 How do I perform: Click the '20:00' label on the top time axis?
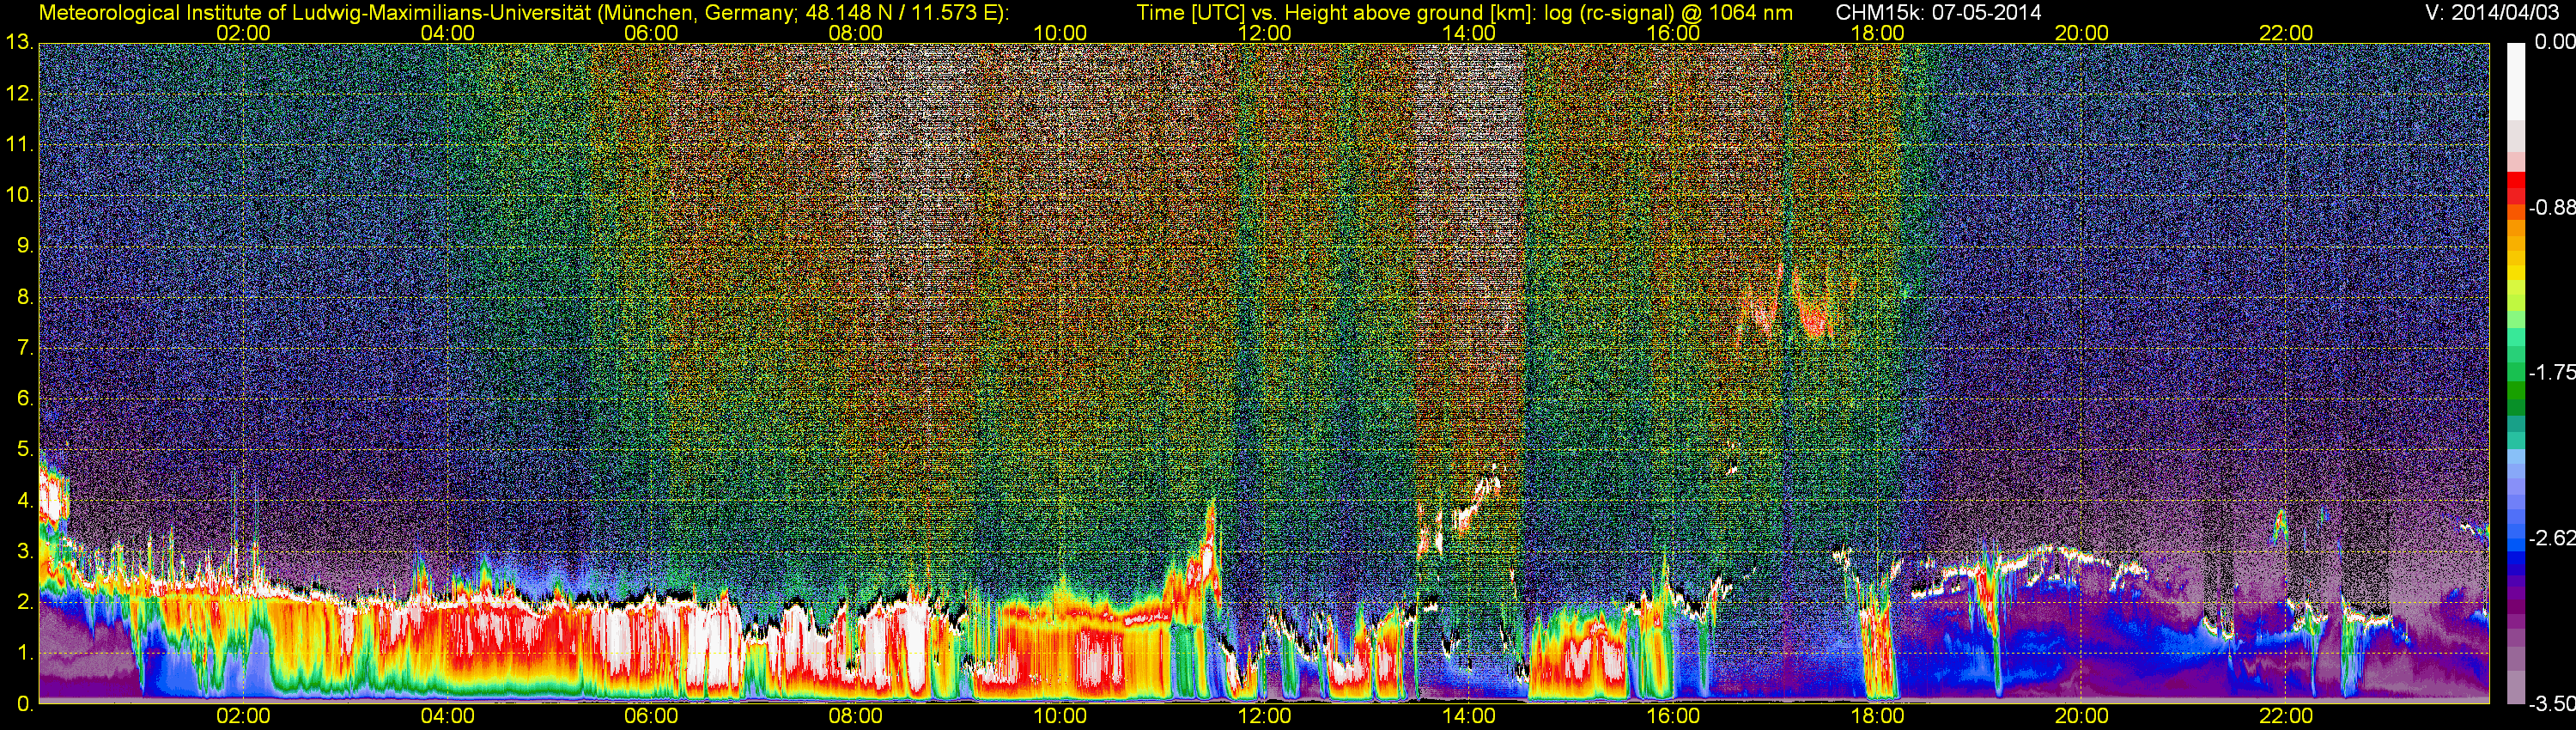pos(2082,33)
